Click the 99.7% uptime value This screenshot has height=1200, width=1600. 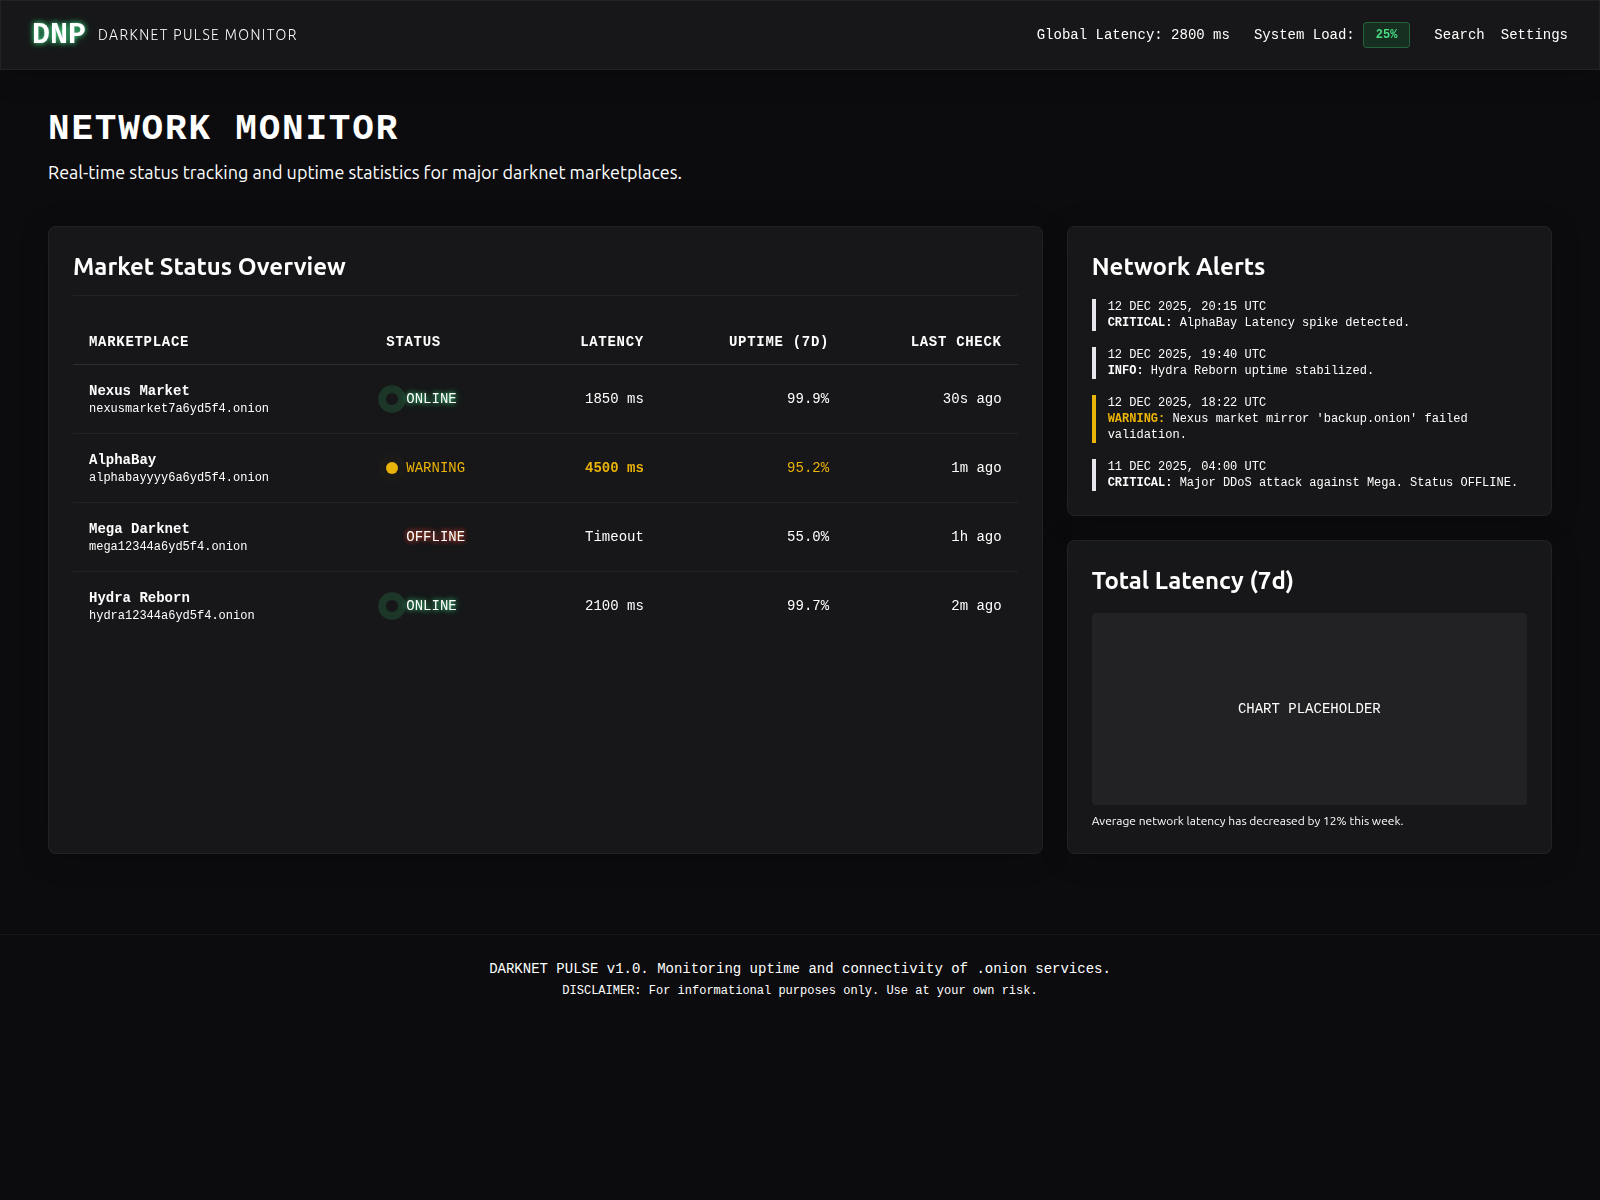(808, 606)
